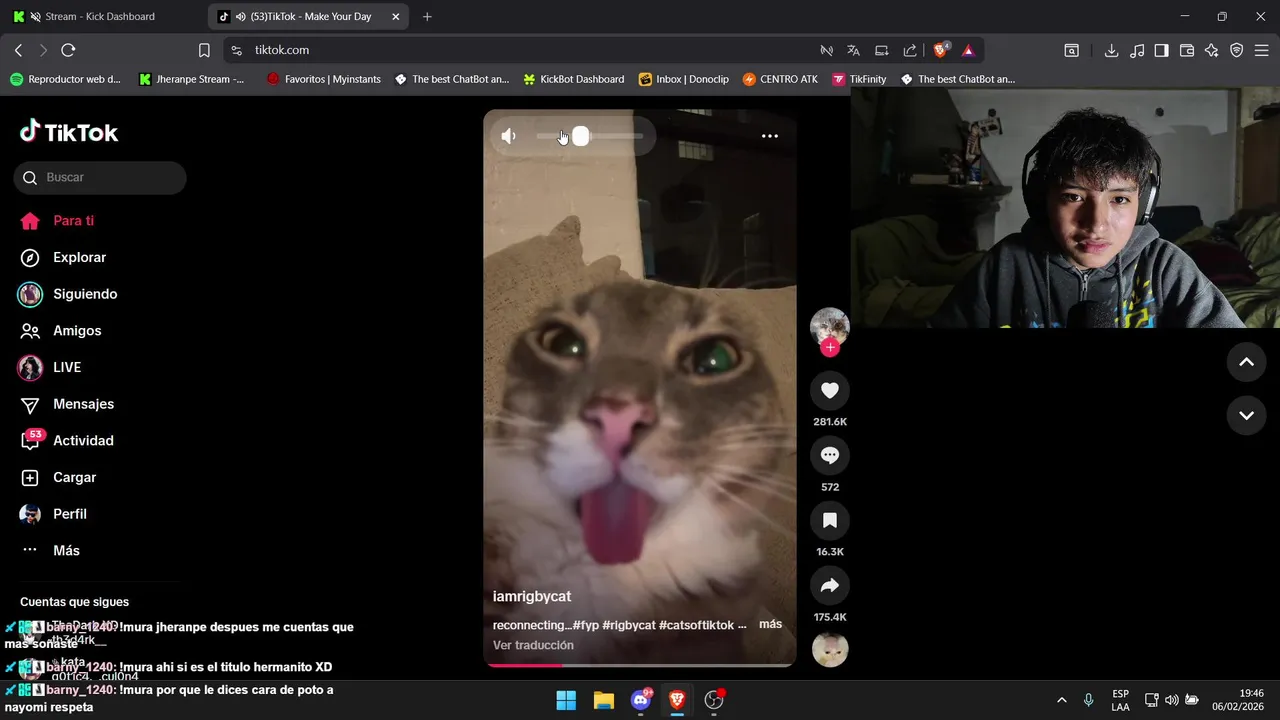Open the Leo AI sparkle icon

point(1211,50)
